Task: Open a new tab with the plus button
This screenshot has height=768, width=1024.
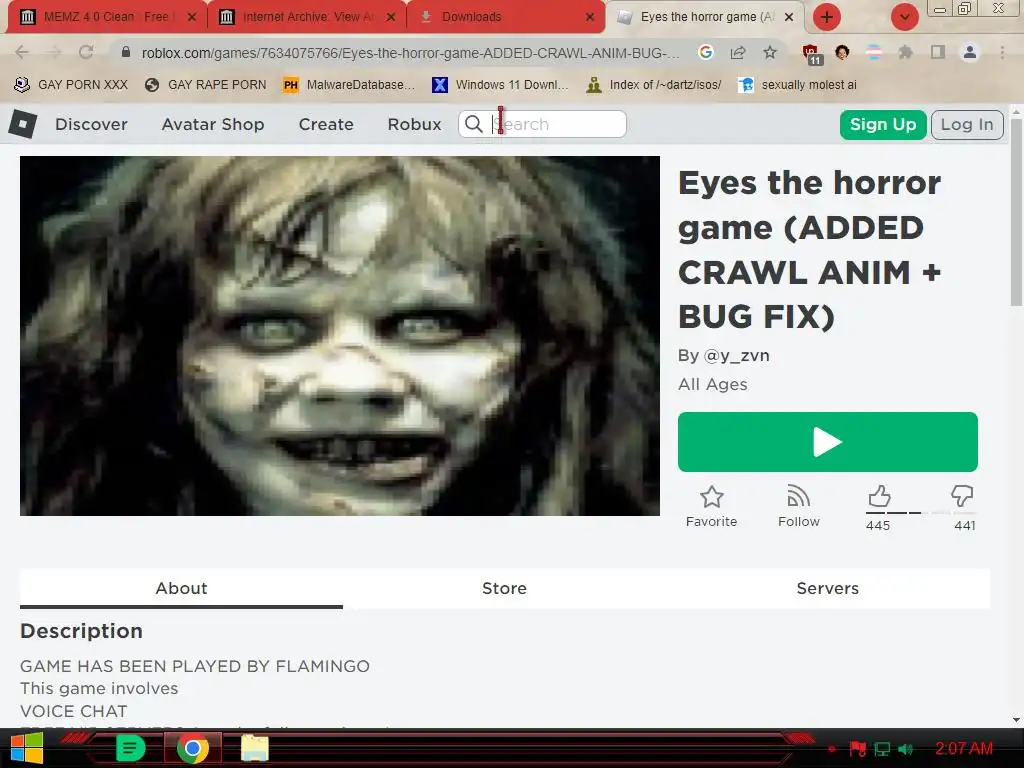Action: (827, 17)
